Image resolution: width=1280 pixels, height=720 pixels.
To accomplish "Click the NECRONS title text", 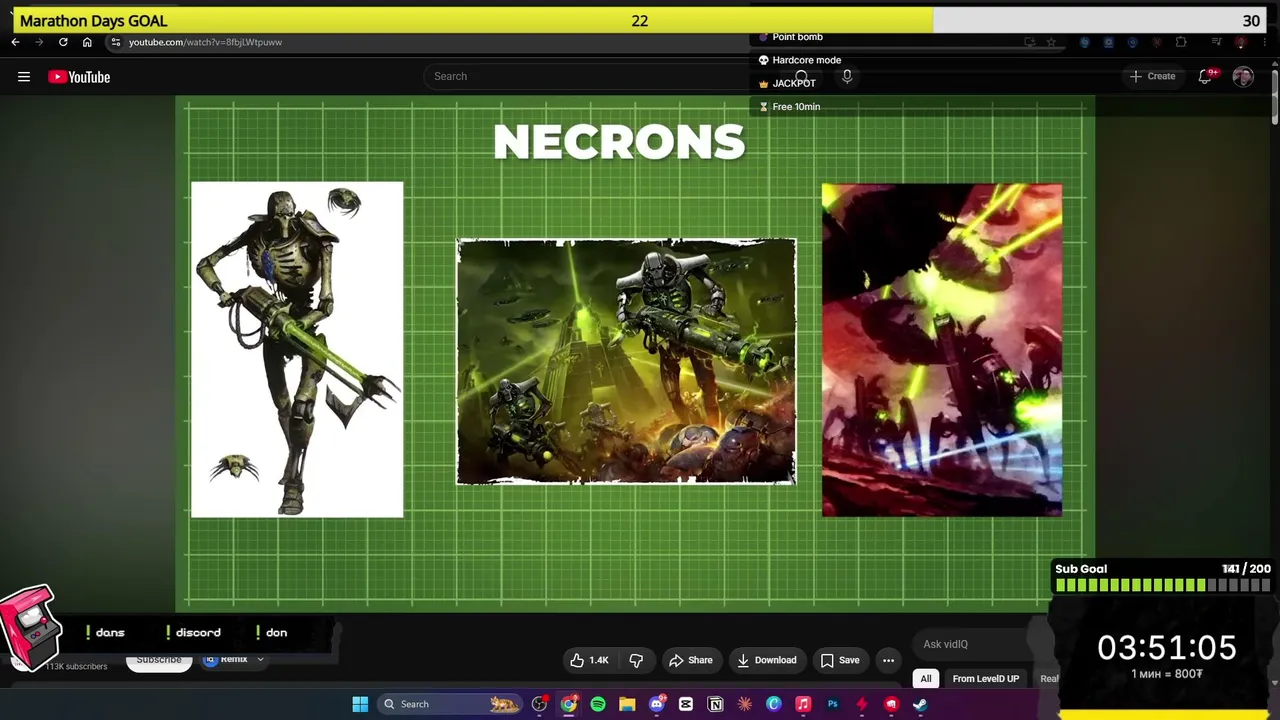I will pos(619,142).
